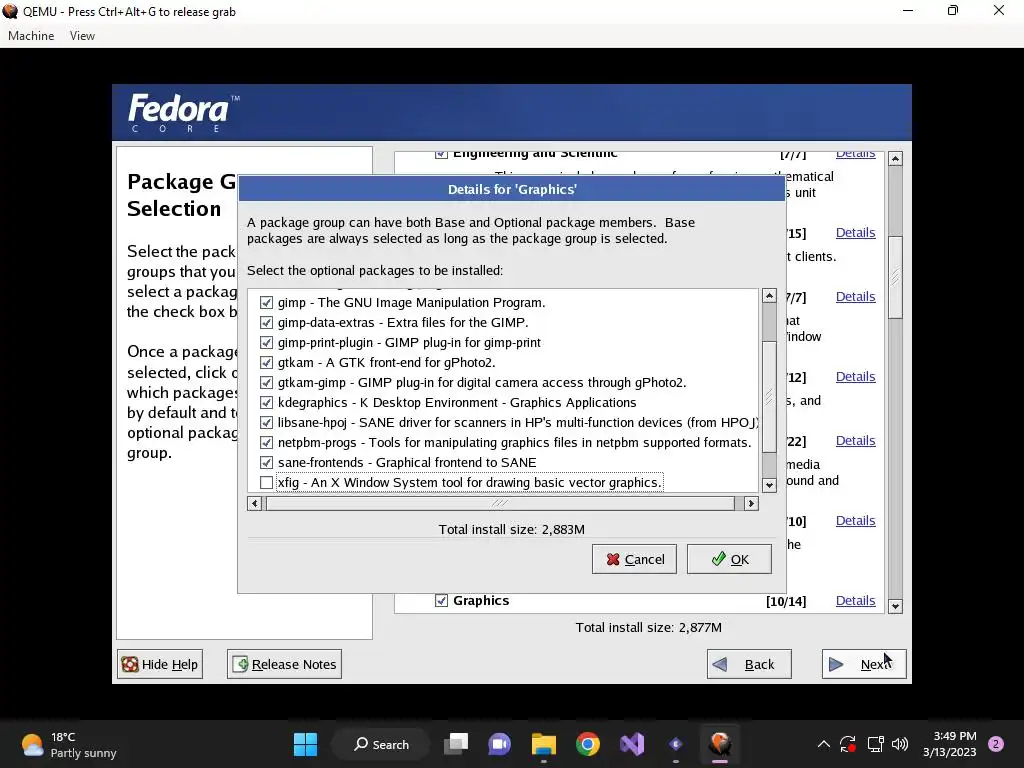Open Details link beside 15 count

pos(856,232)
